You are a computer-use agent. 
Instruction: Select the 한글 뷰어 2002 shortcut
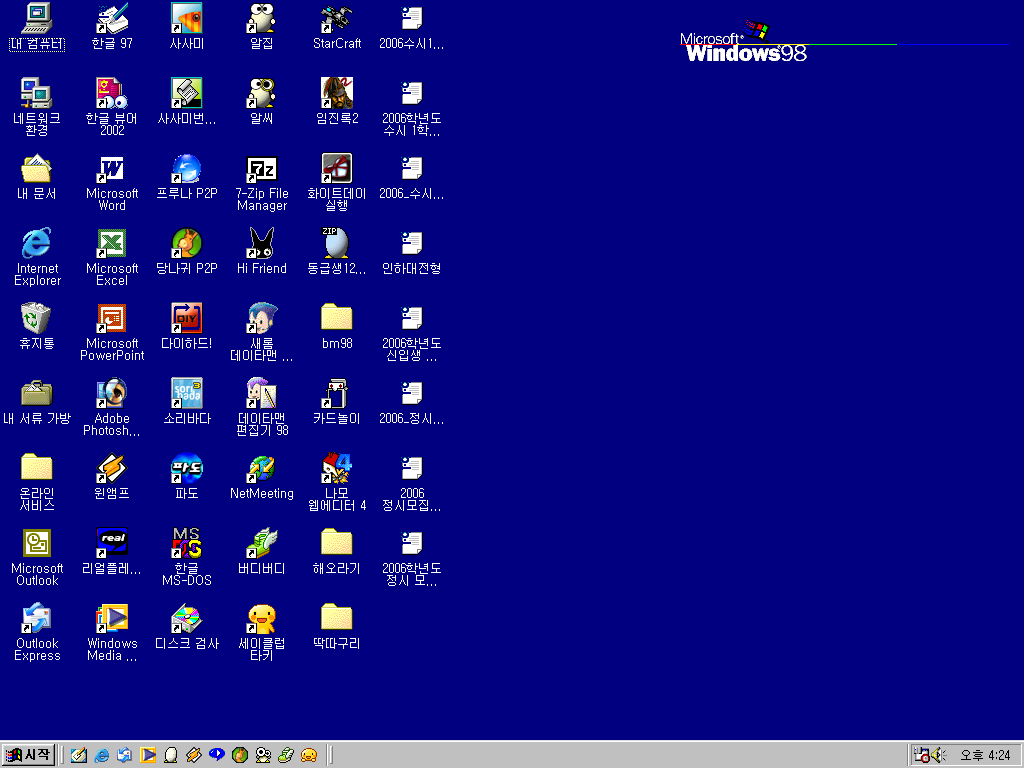(112, 106)
